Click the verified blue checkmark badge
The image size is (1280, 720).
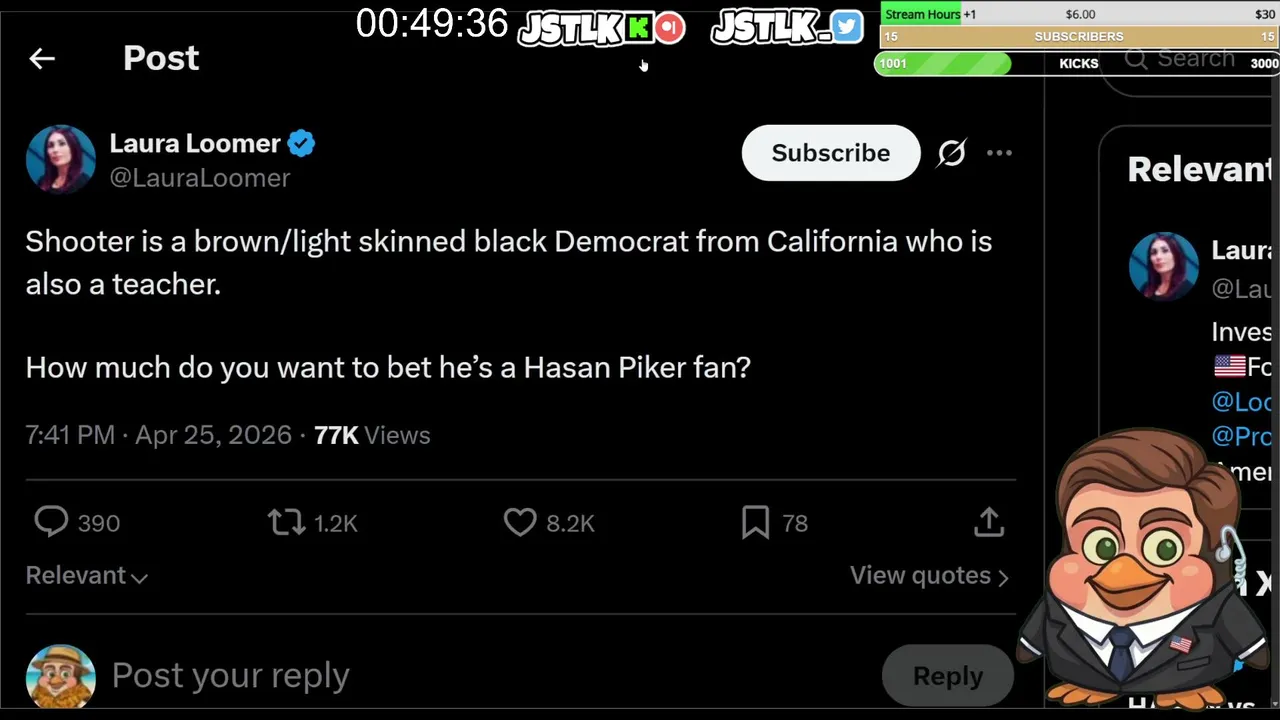click(x=301, y=144)
